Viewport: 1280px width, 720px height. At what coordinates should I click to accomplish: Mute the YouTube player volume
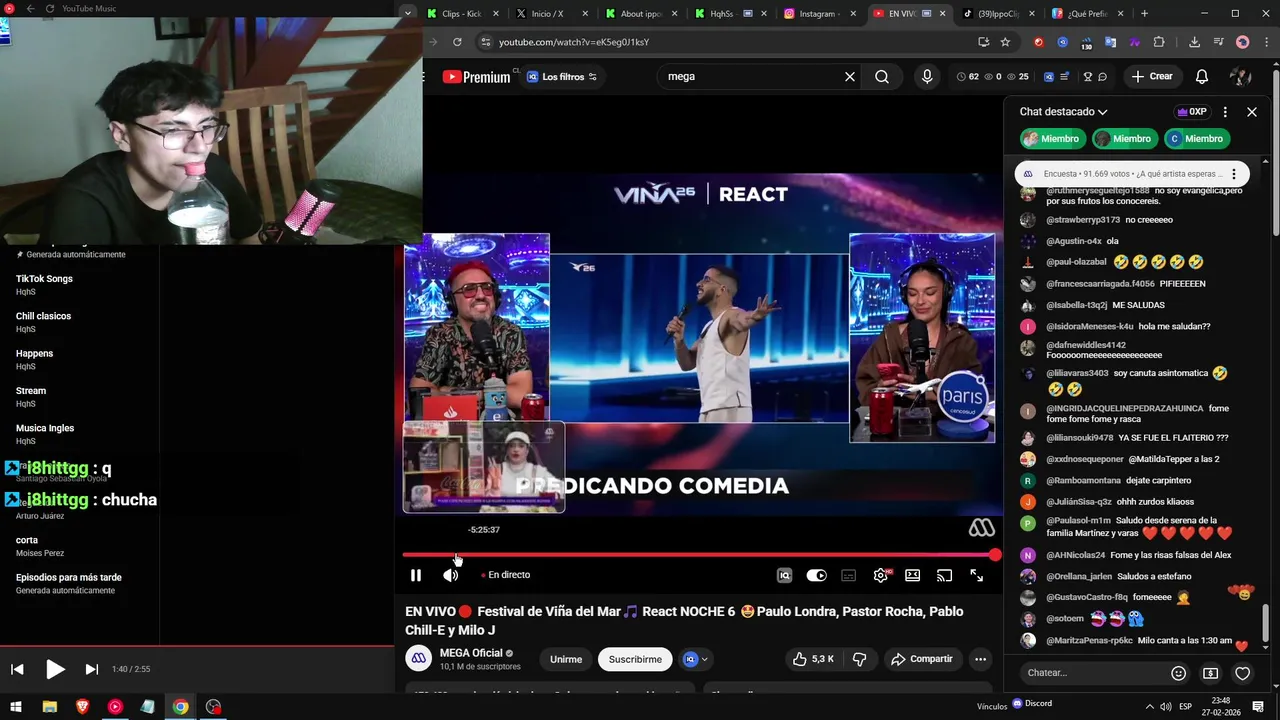click(x=451, y=575)
